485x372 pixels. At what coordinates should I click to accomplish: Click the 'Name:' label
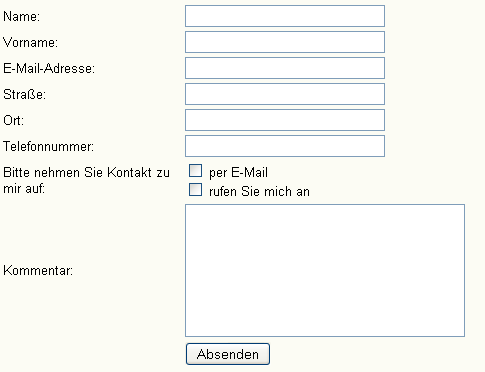click(22, 16)
